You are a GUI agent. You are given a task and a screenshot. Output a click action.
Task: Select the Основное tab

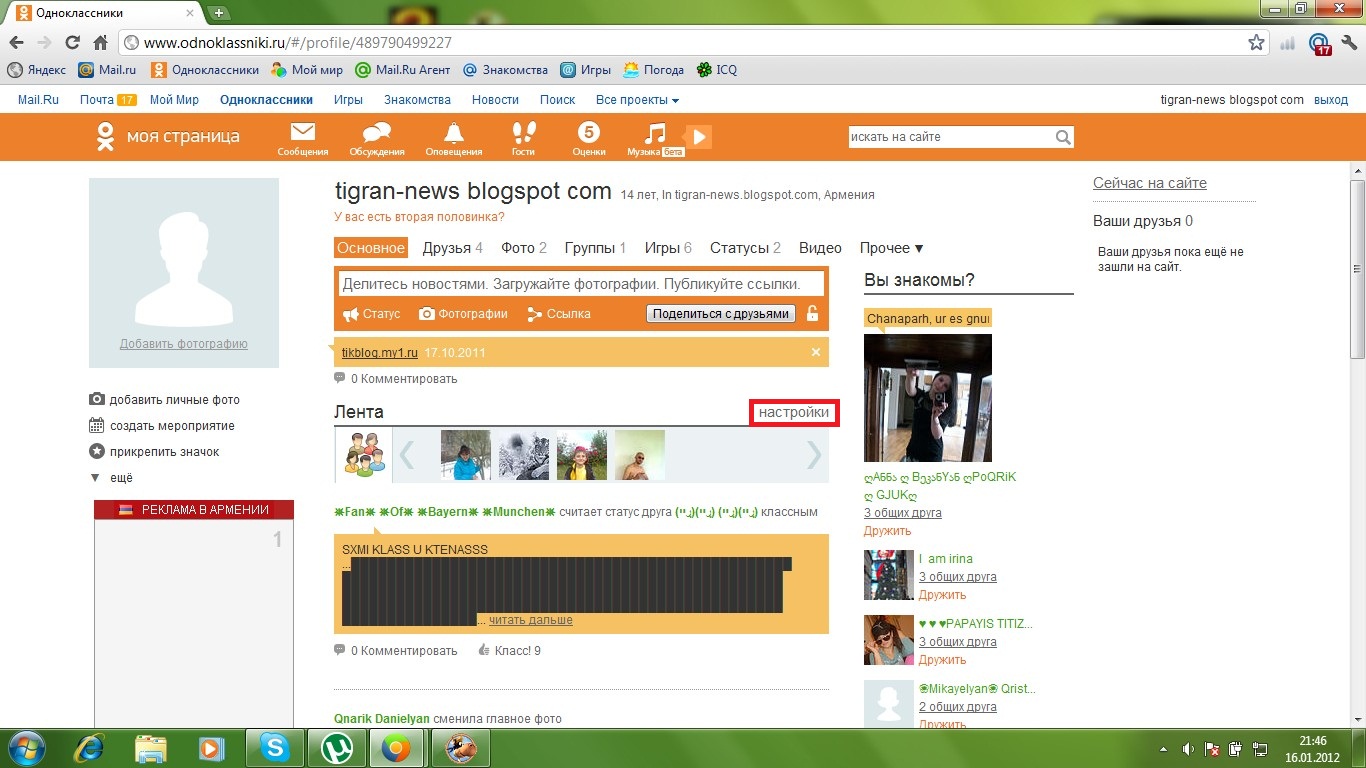371,248
